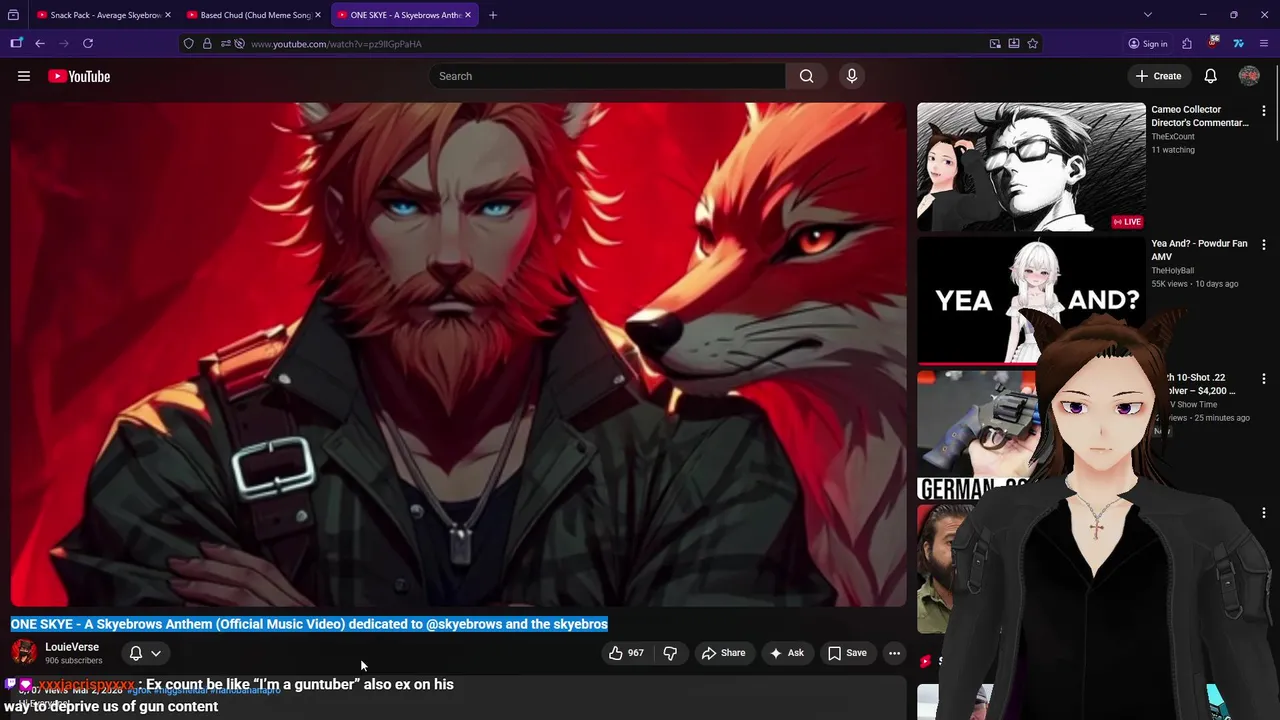
Task: Close the ONE SKYE tab
Action: coord(467,15)
